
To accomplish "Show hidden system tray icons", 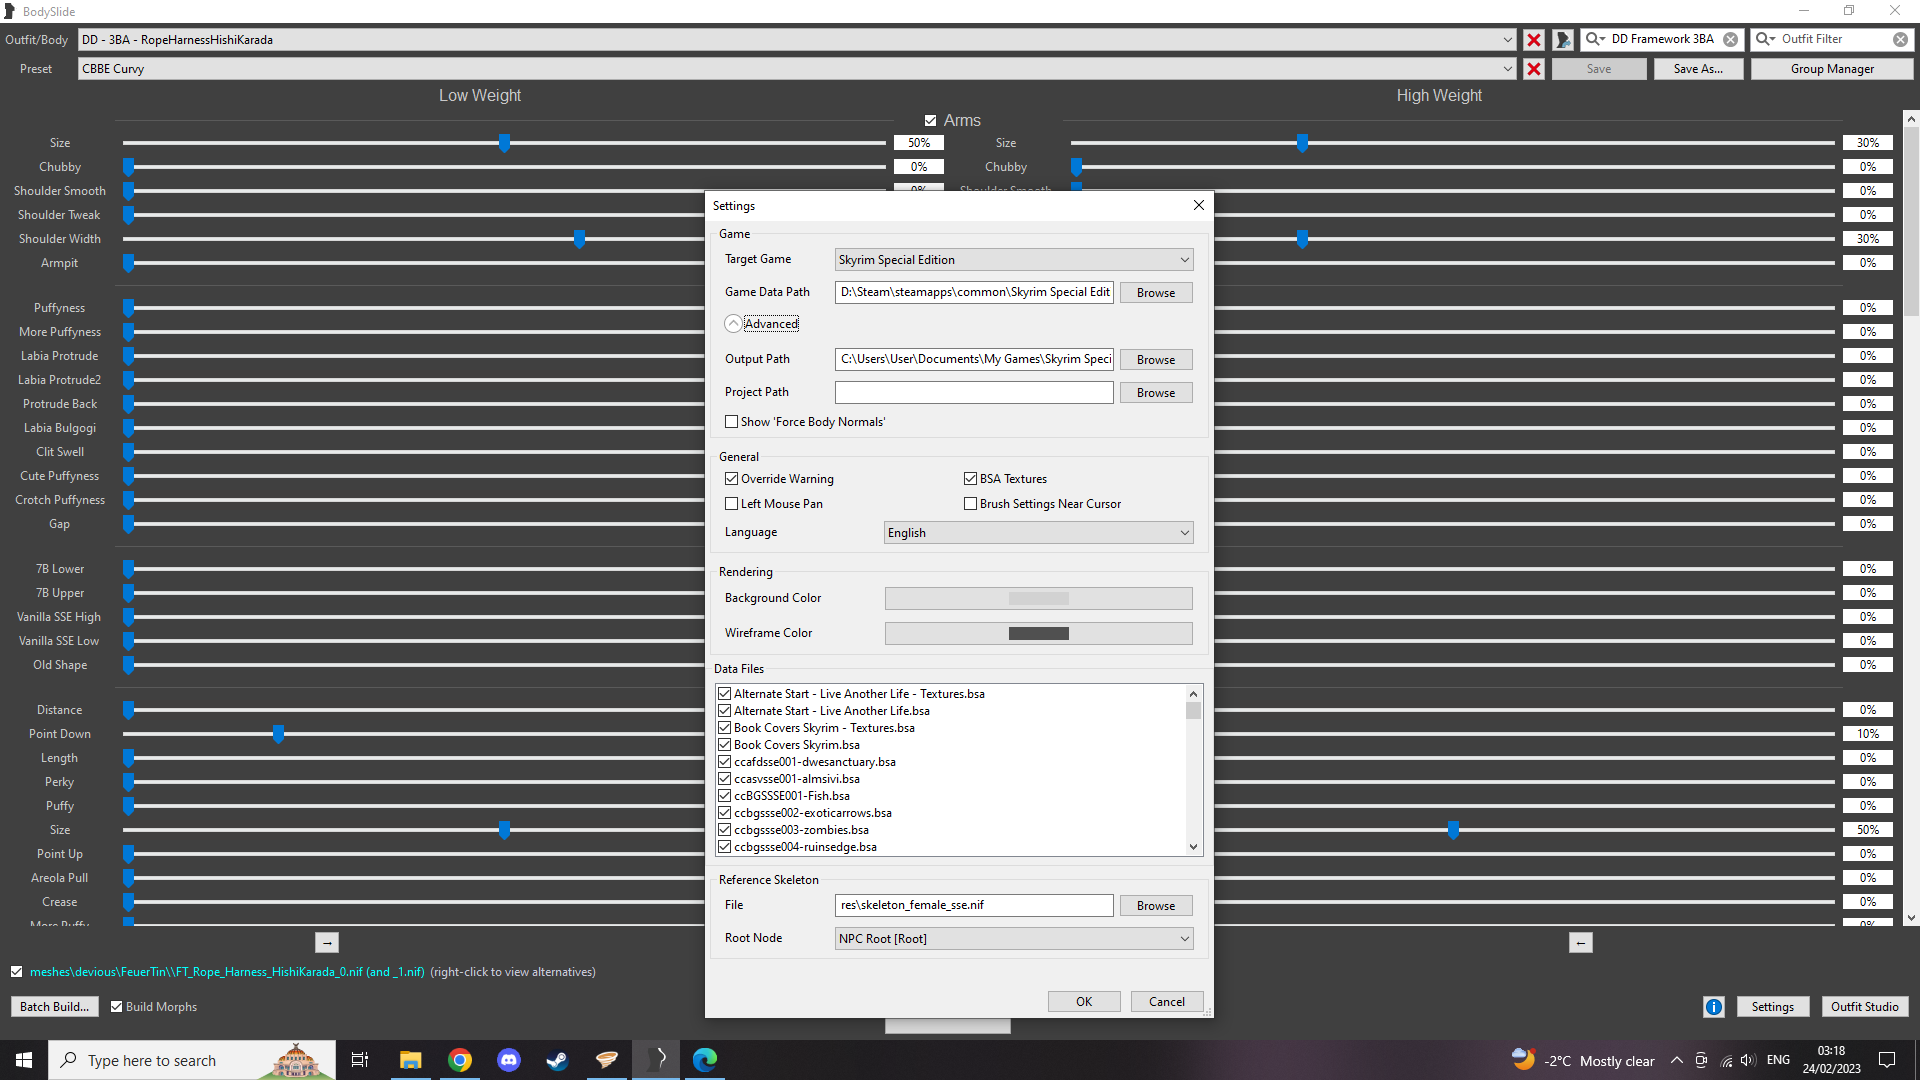I will pos(1676,1061).
